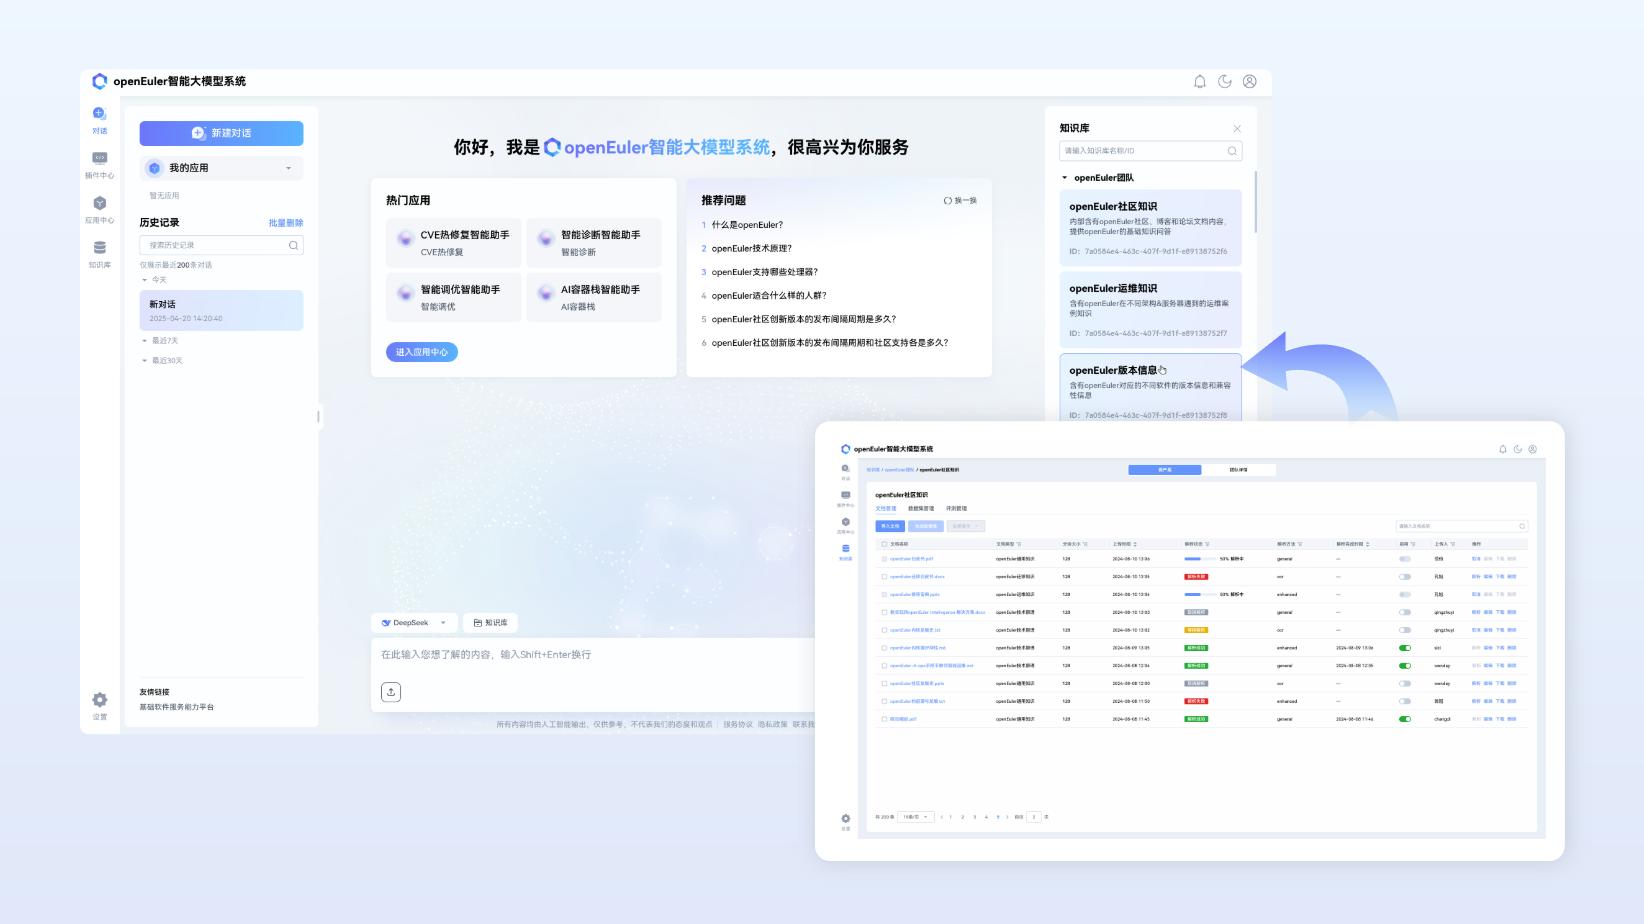Click 基础软件服务能力平台 link

coord(177,707)
